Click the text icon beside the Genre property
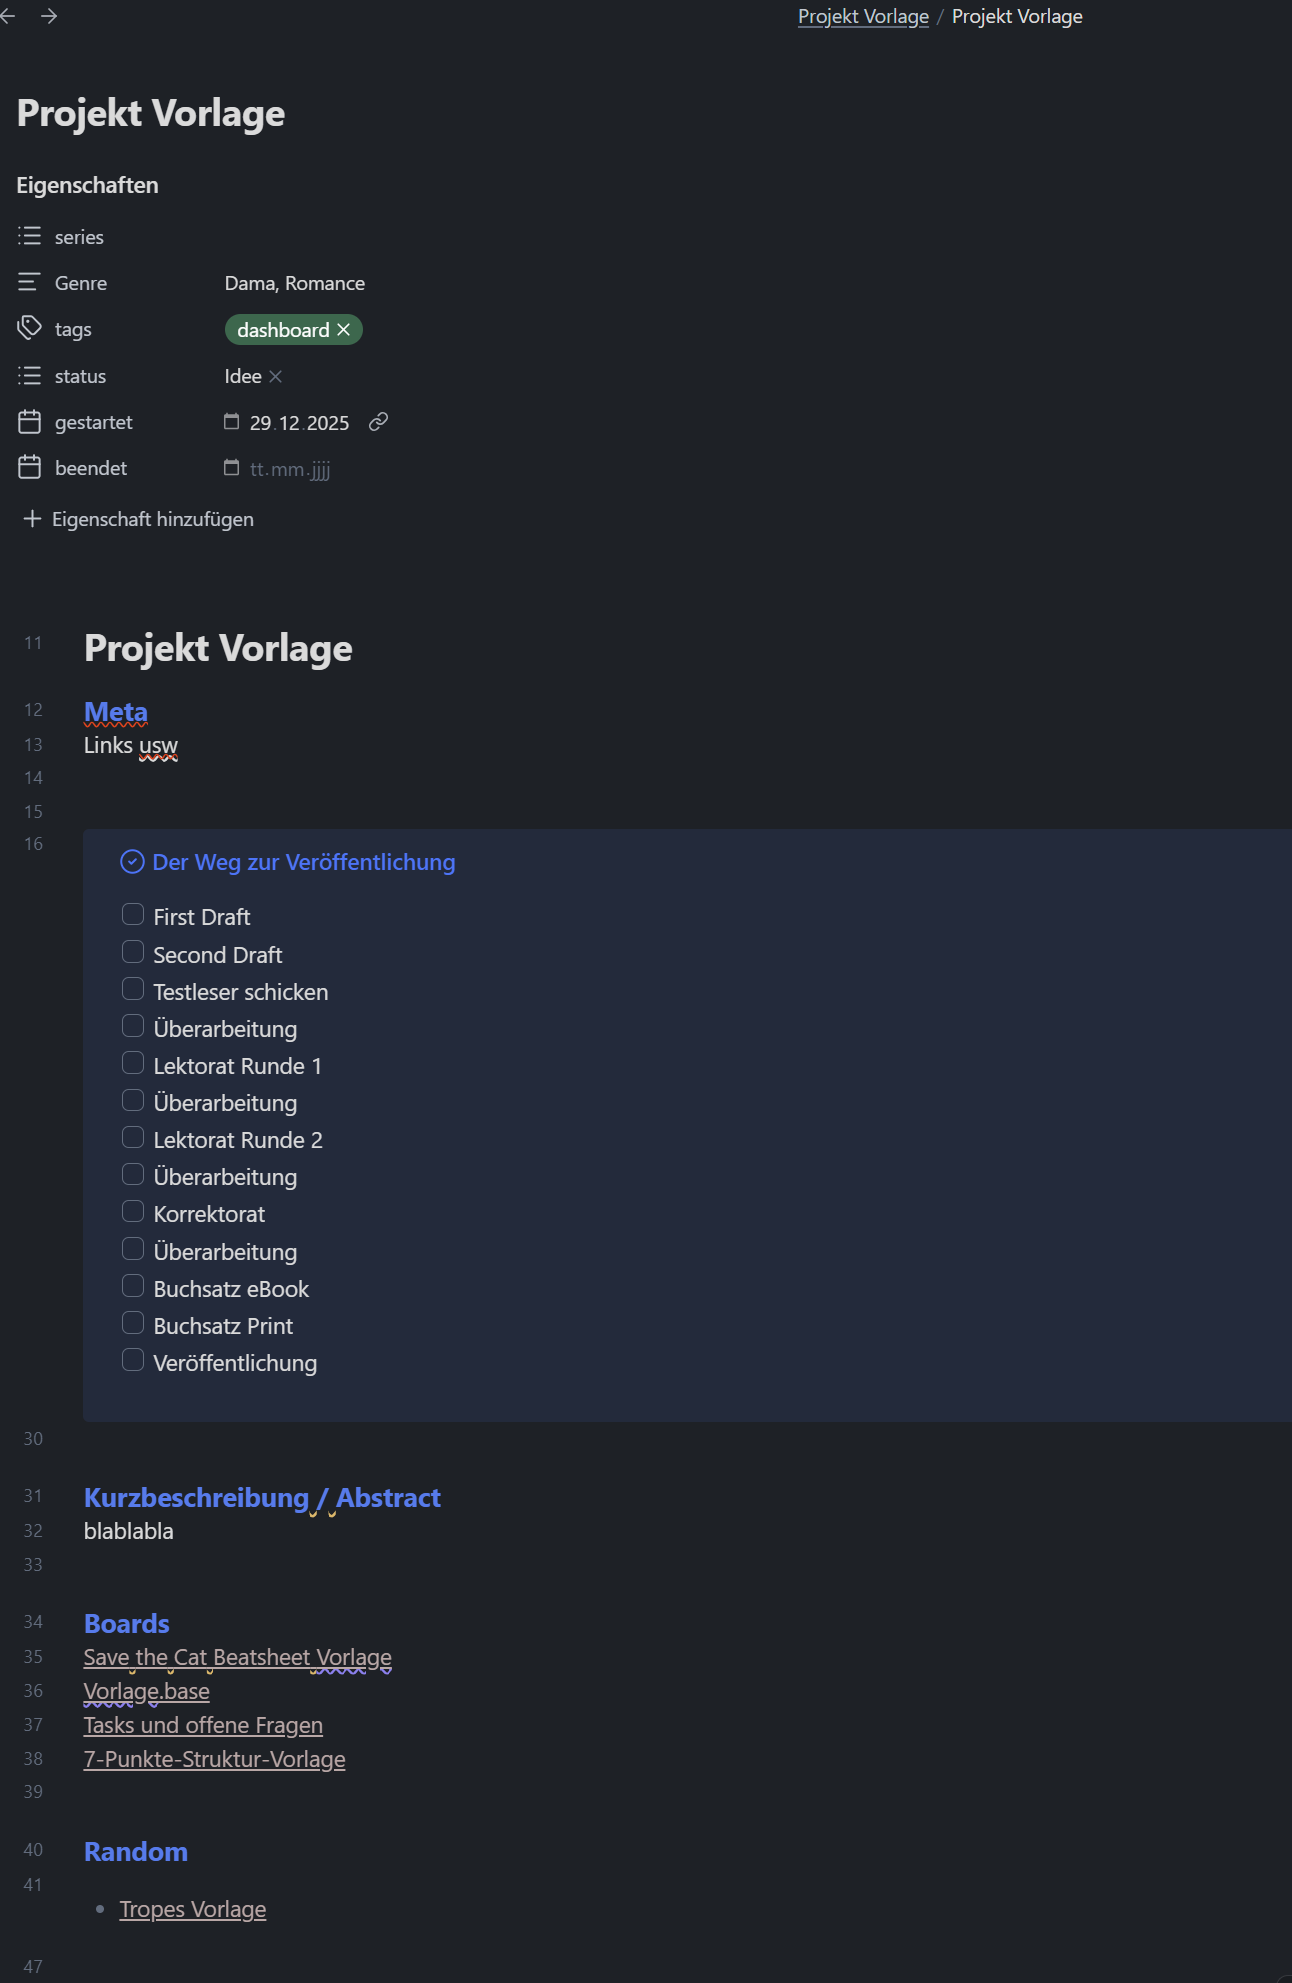Screen dimensions: 1292x1983 click(29, 282)
